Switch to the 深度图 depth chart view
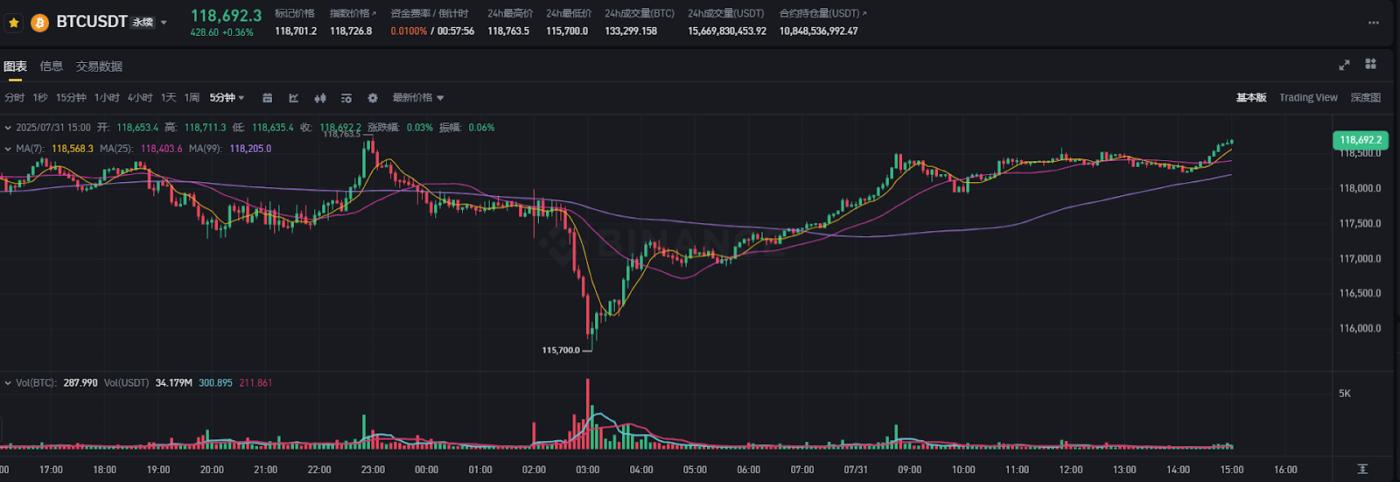This screenshot has height=482, width=1400. 1365,98
